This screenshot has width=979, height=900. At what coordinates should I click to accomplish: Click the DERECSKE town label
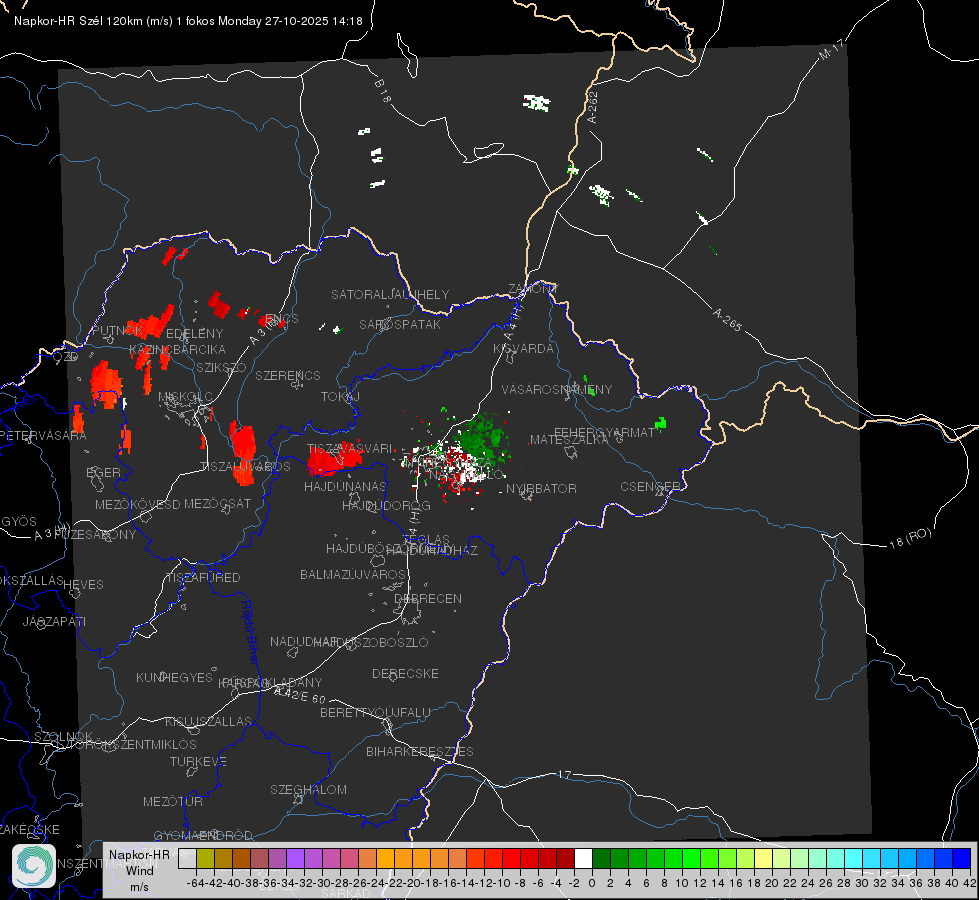tap(405, 673)
